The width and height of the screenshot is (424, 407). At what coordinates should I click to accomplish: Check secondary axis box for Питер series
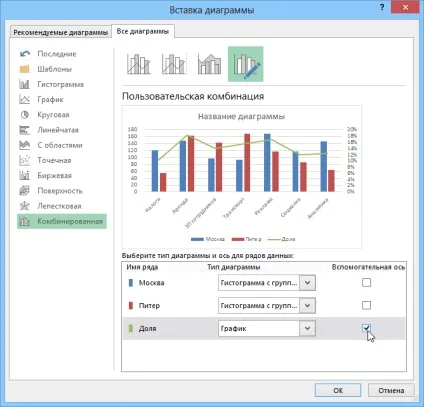click(366, 305)
